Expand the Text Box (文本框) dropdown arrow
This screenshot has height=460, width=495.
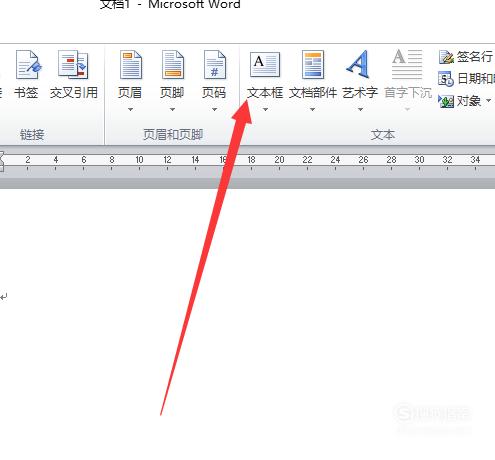click(x=265, y=109)
